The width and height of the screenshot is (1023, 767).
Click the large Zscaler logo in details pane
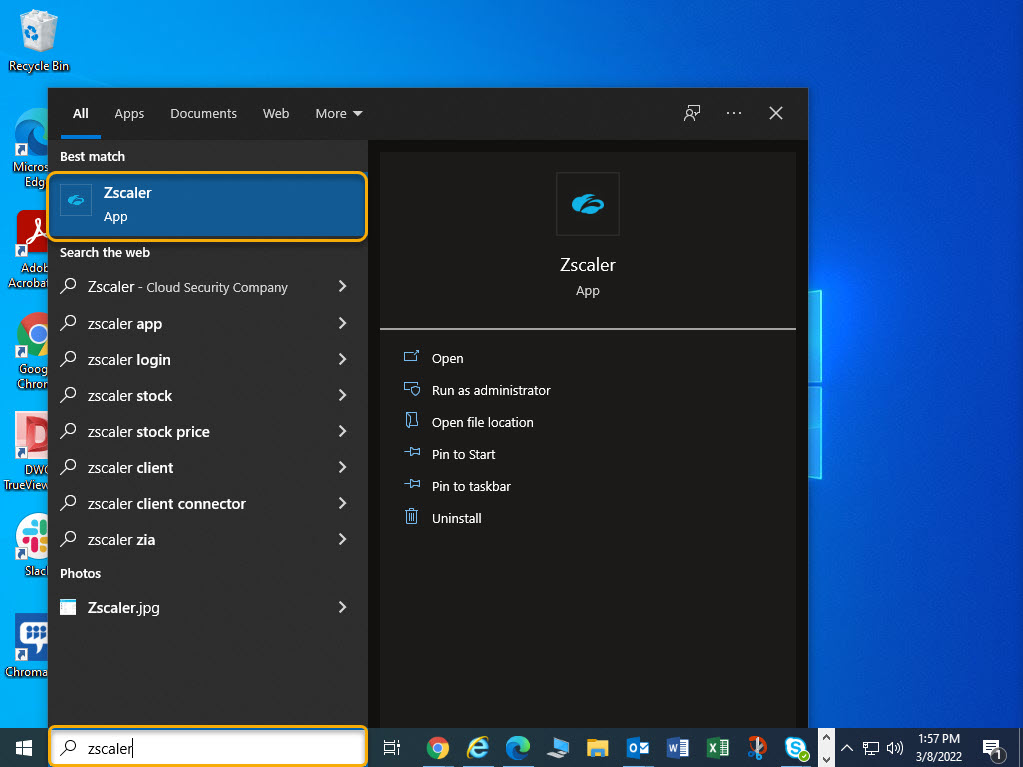(587, 204)
